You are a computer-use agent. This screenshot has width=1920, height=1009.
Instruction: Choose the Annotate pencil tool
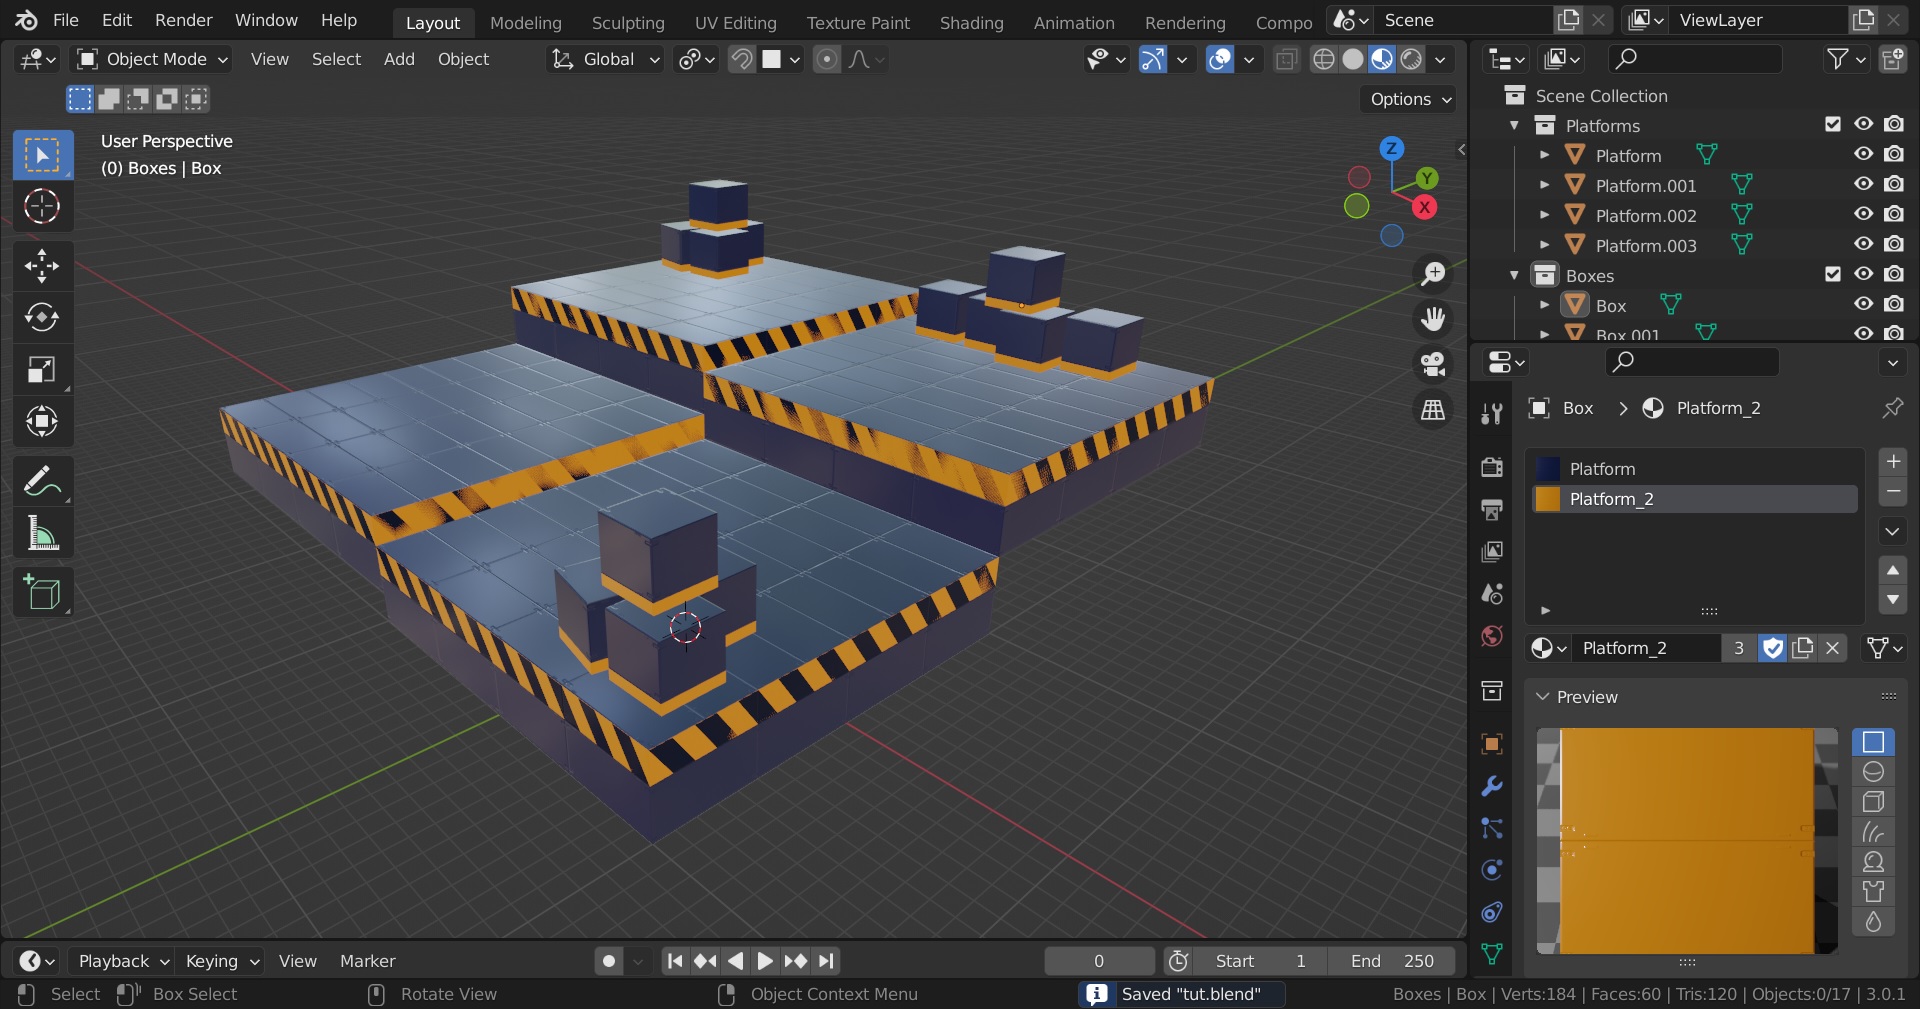(x=42, y=482)
